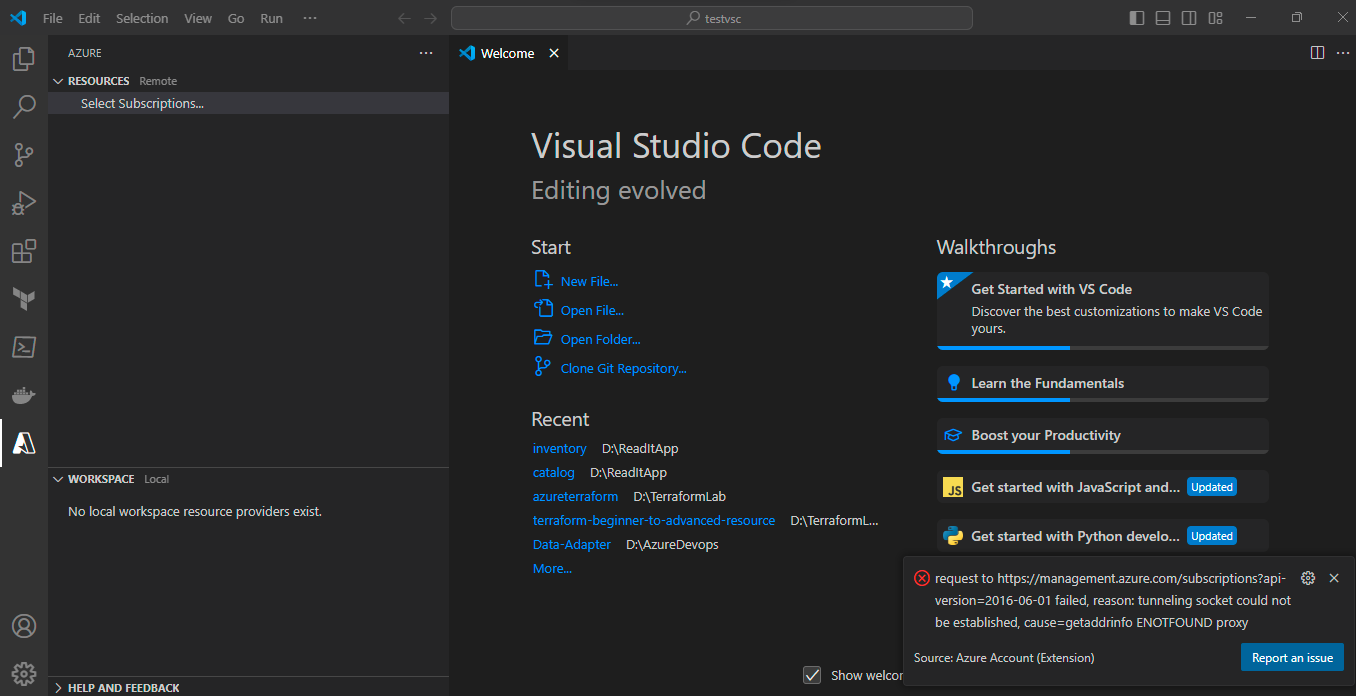Toggle the Show welcome page checkbox
The height and width of the screenshot is (696, 1356).
click(812, 675)
